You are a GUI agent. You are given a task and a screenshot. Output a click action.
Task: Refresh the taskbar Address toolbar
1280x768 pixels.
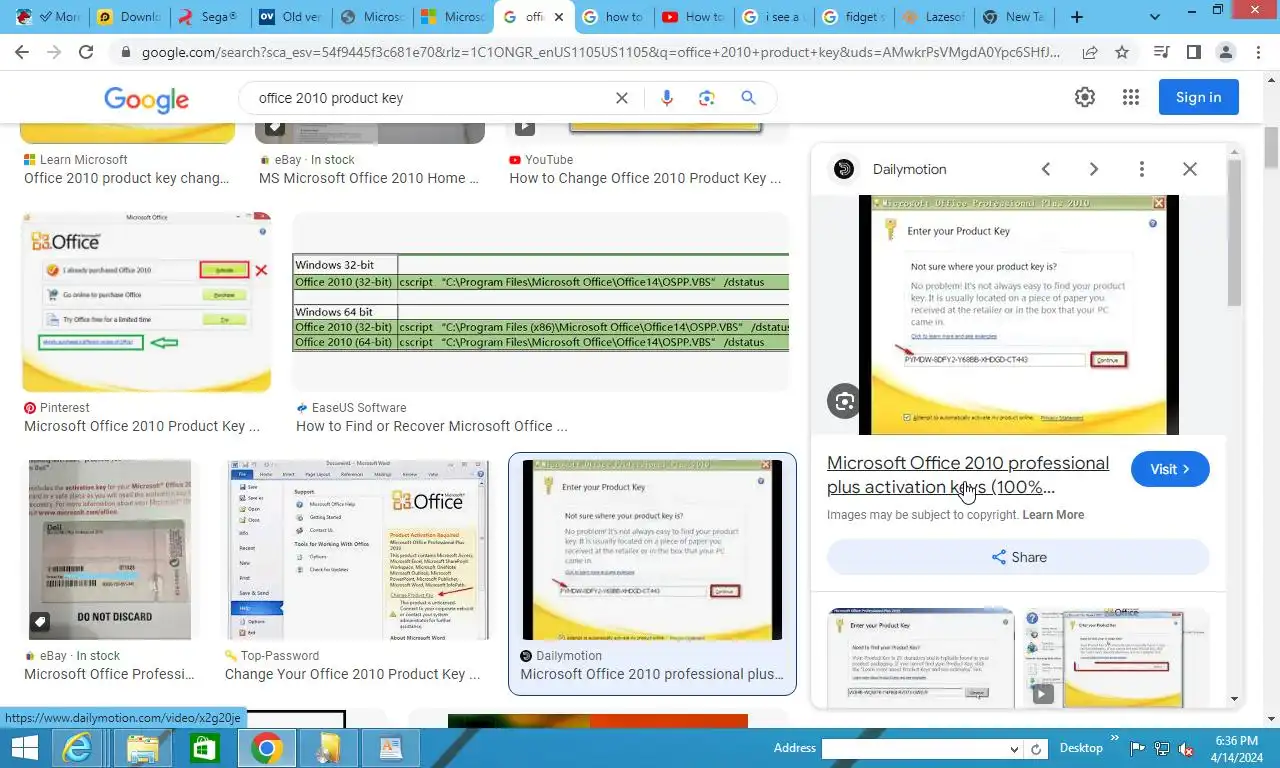point(1036,749)
